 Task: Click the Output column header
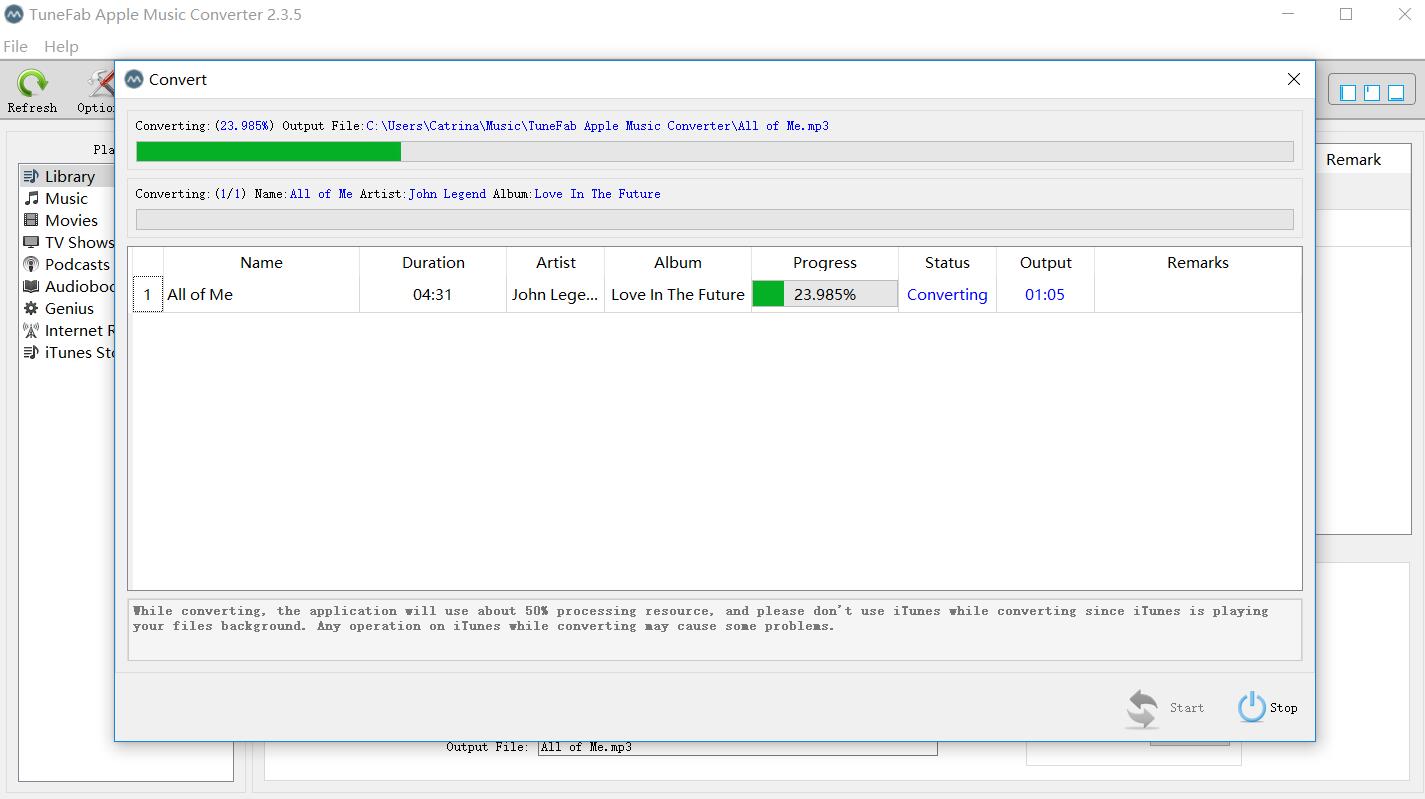pos(1045,263)
